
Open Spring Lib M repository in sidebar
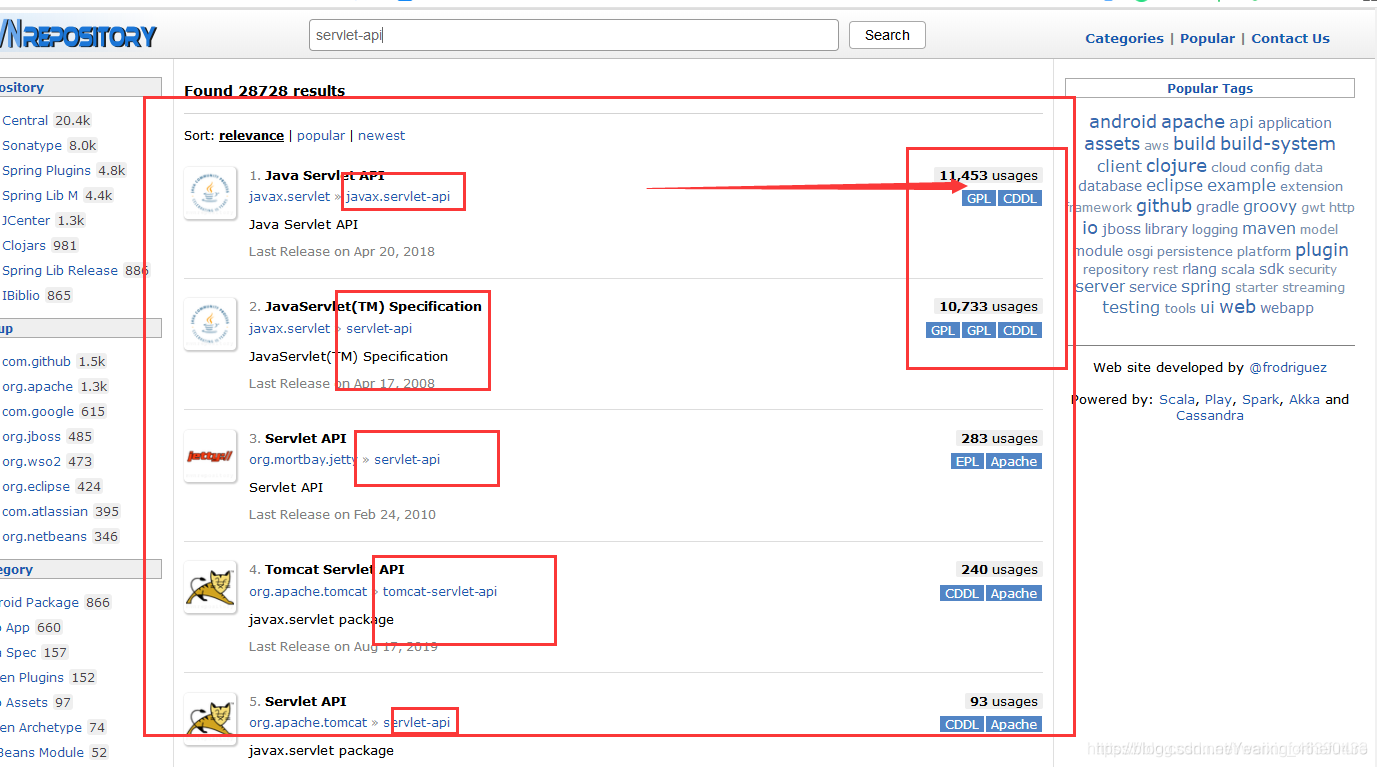click(40, 195)
